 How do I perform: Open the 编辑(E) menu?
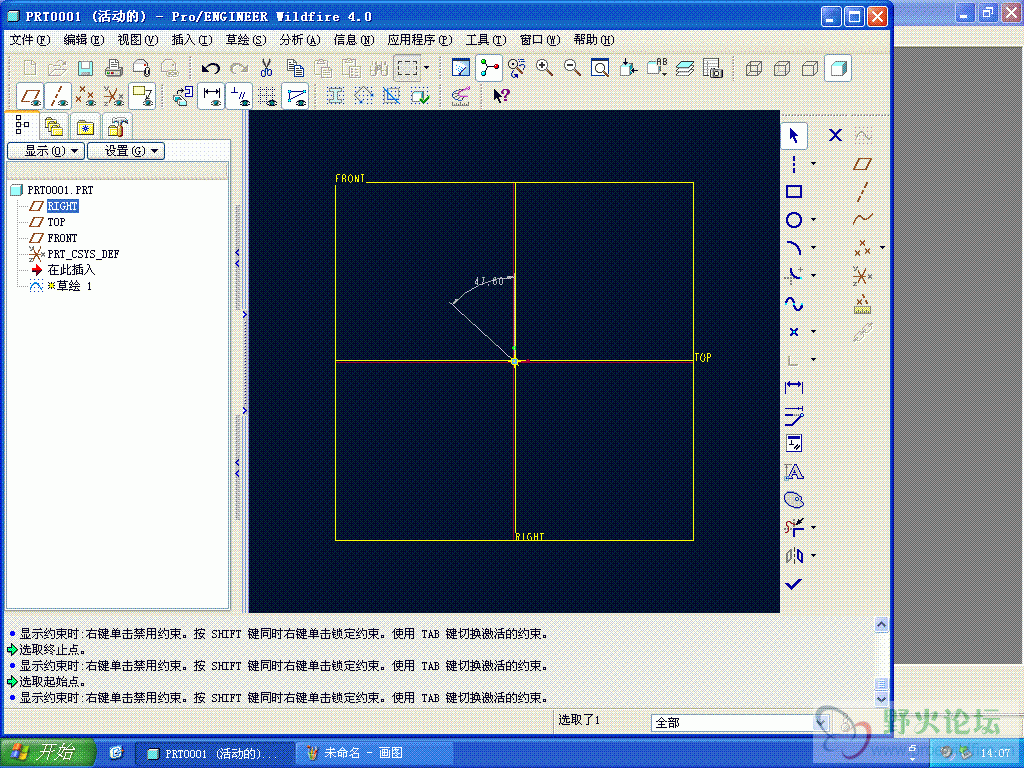(x=84, y=40)
